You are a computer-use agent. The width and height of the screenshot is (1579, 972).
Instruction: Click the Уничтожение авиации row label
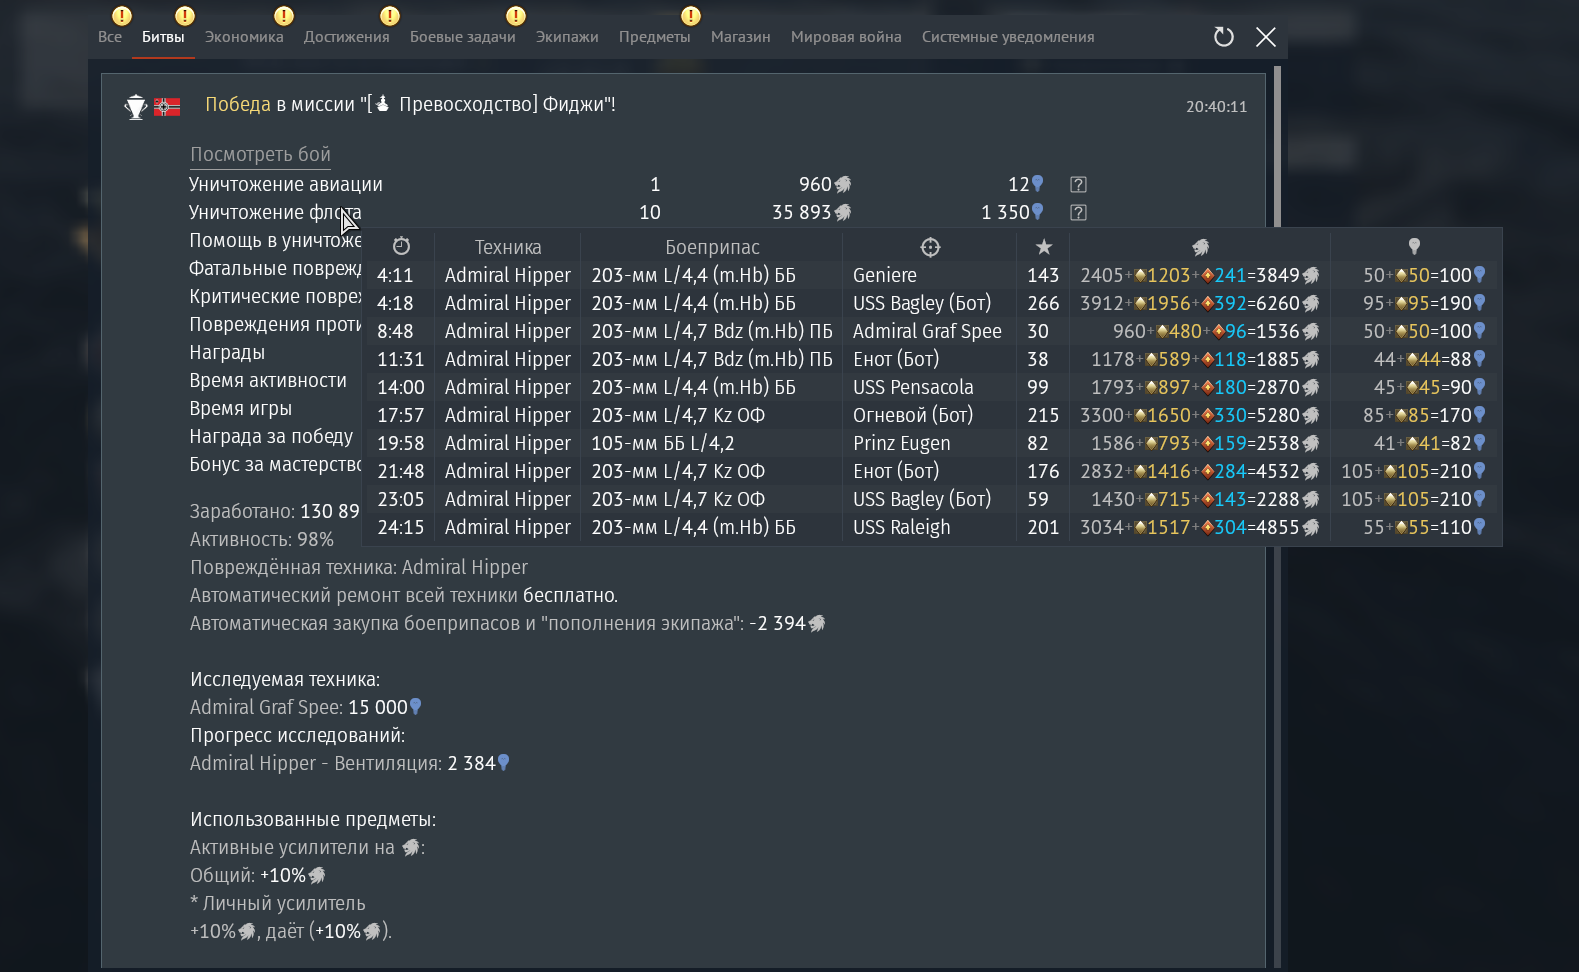tap(286, 184)
